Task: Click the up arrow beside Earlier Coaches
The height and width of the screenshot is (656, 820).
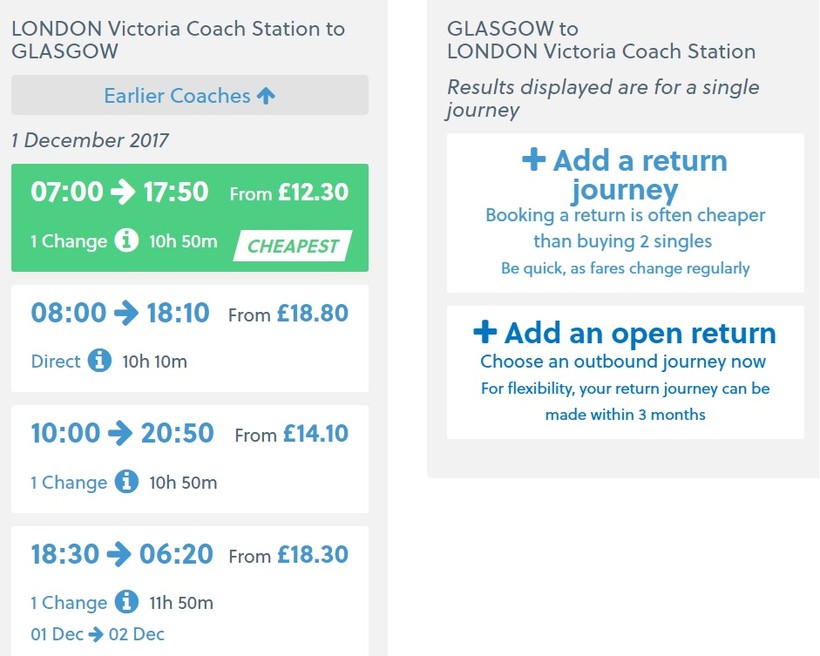Action: tap(265, 96)
